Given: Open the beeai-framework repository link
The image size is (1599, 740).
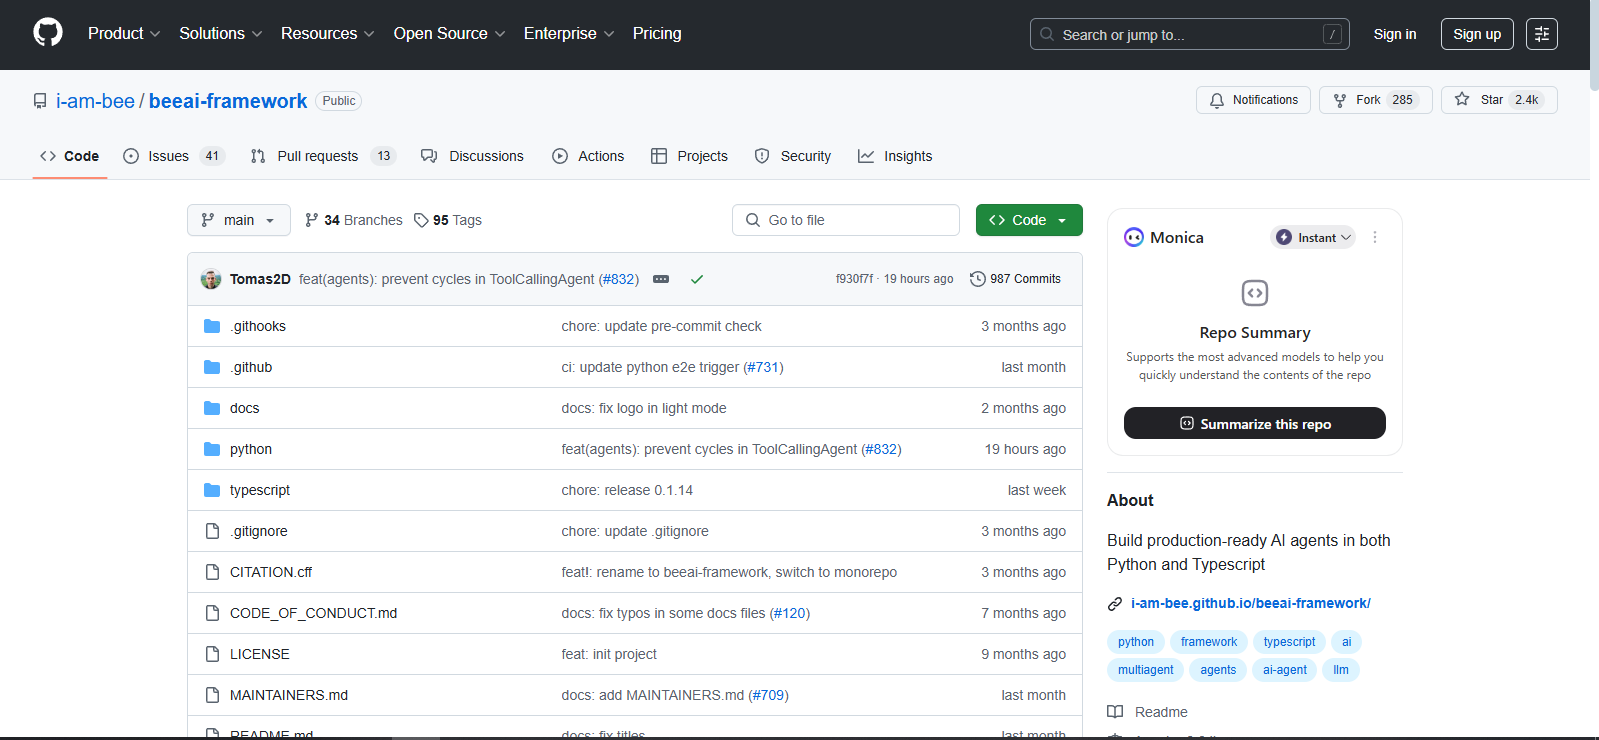Looking at the screenshot, I should pyautogui.click(x=228, y=101).
